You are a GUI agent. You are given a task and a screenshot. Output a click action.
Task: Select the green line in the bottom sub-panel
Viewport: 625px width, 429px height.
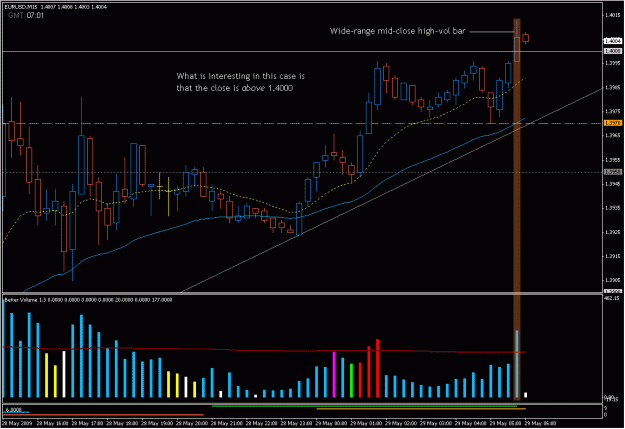364,406
